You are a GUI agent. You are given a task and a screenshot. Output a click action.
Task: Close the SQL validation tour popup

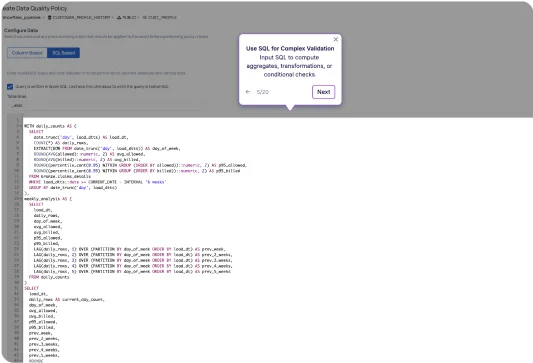point(336,39)
